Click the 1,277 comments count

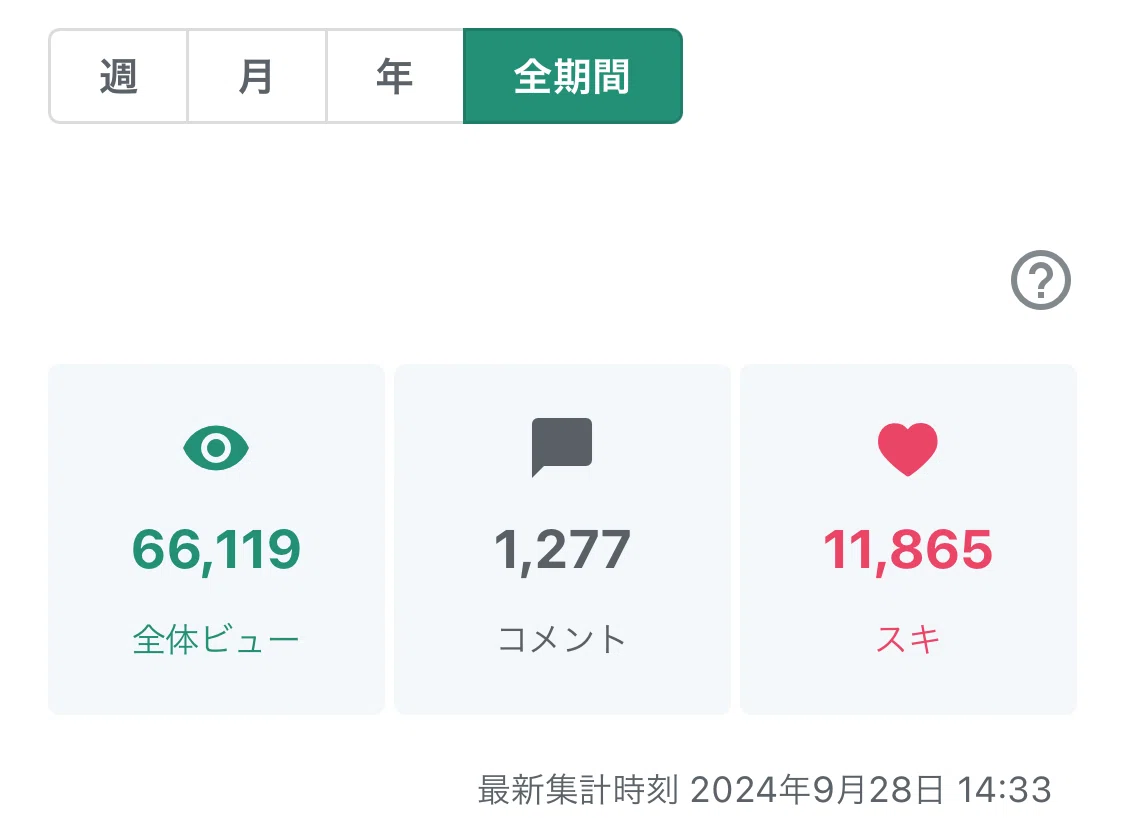[x=562, y=550]
